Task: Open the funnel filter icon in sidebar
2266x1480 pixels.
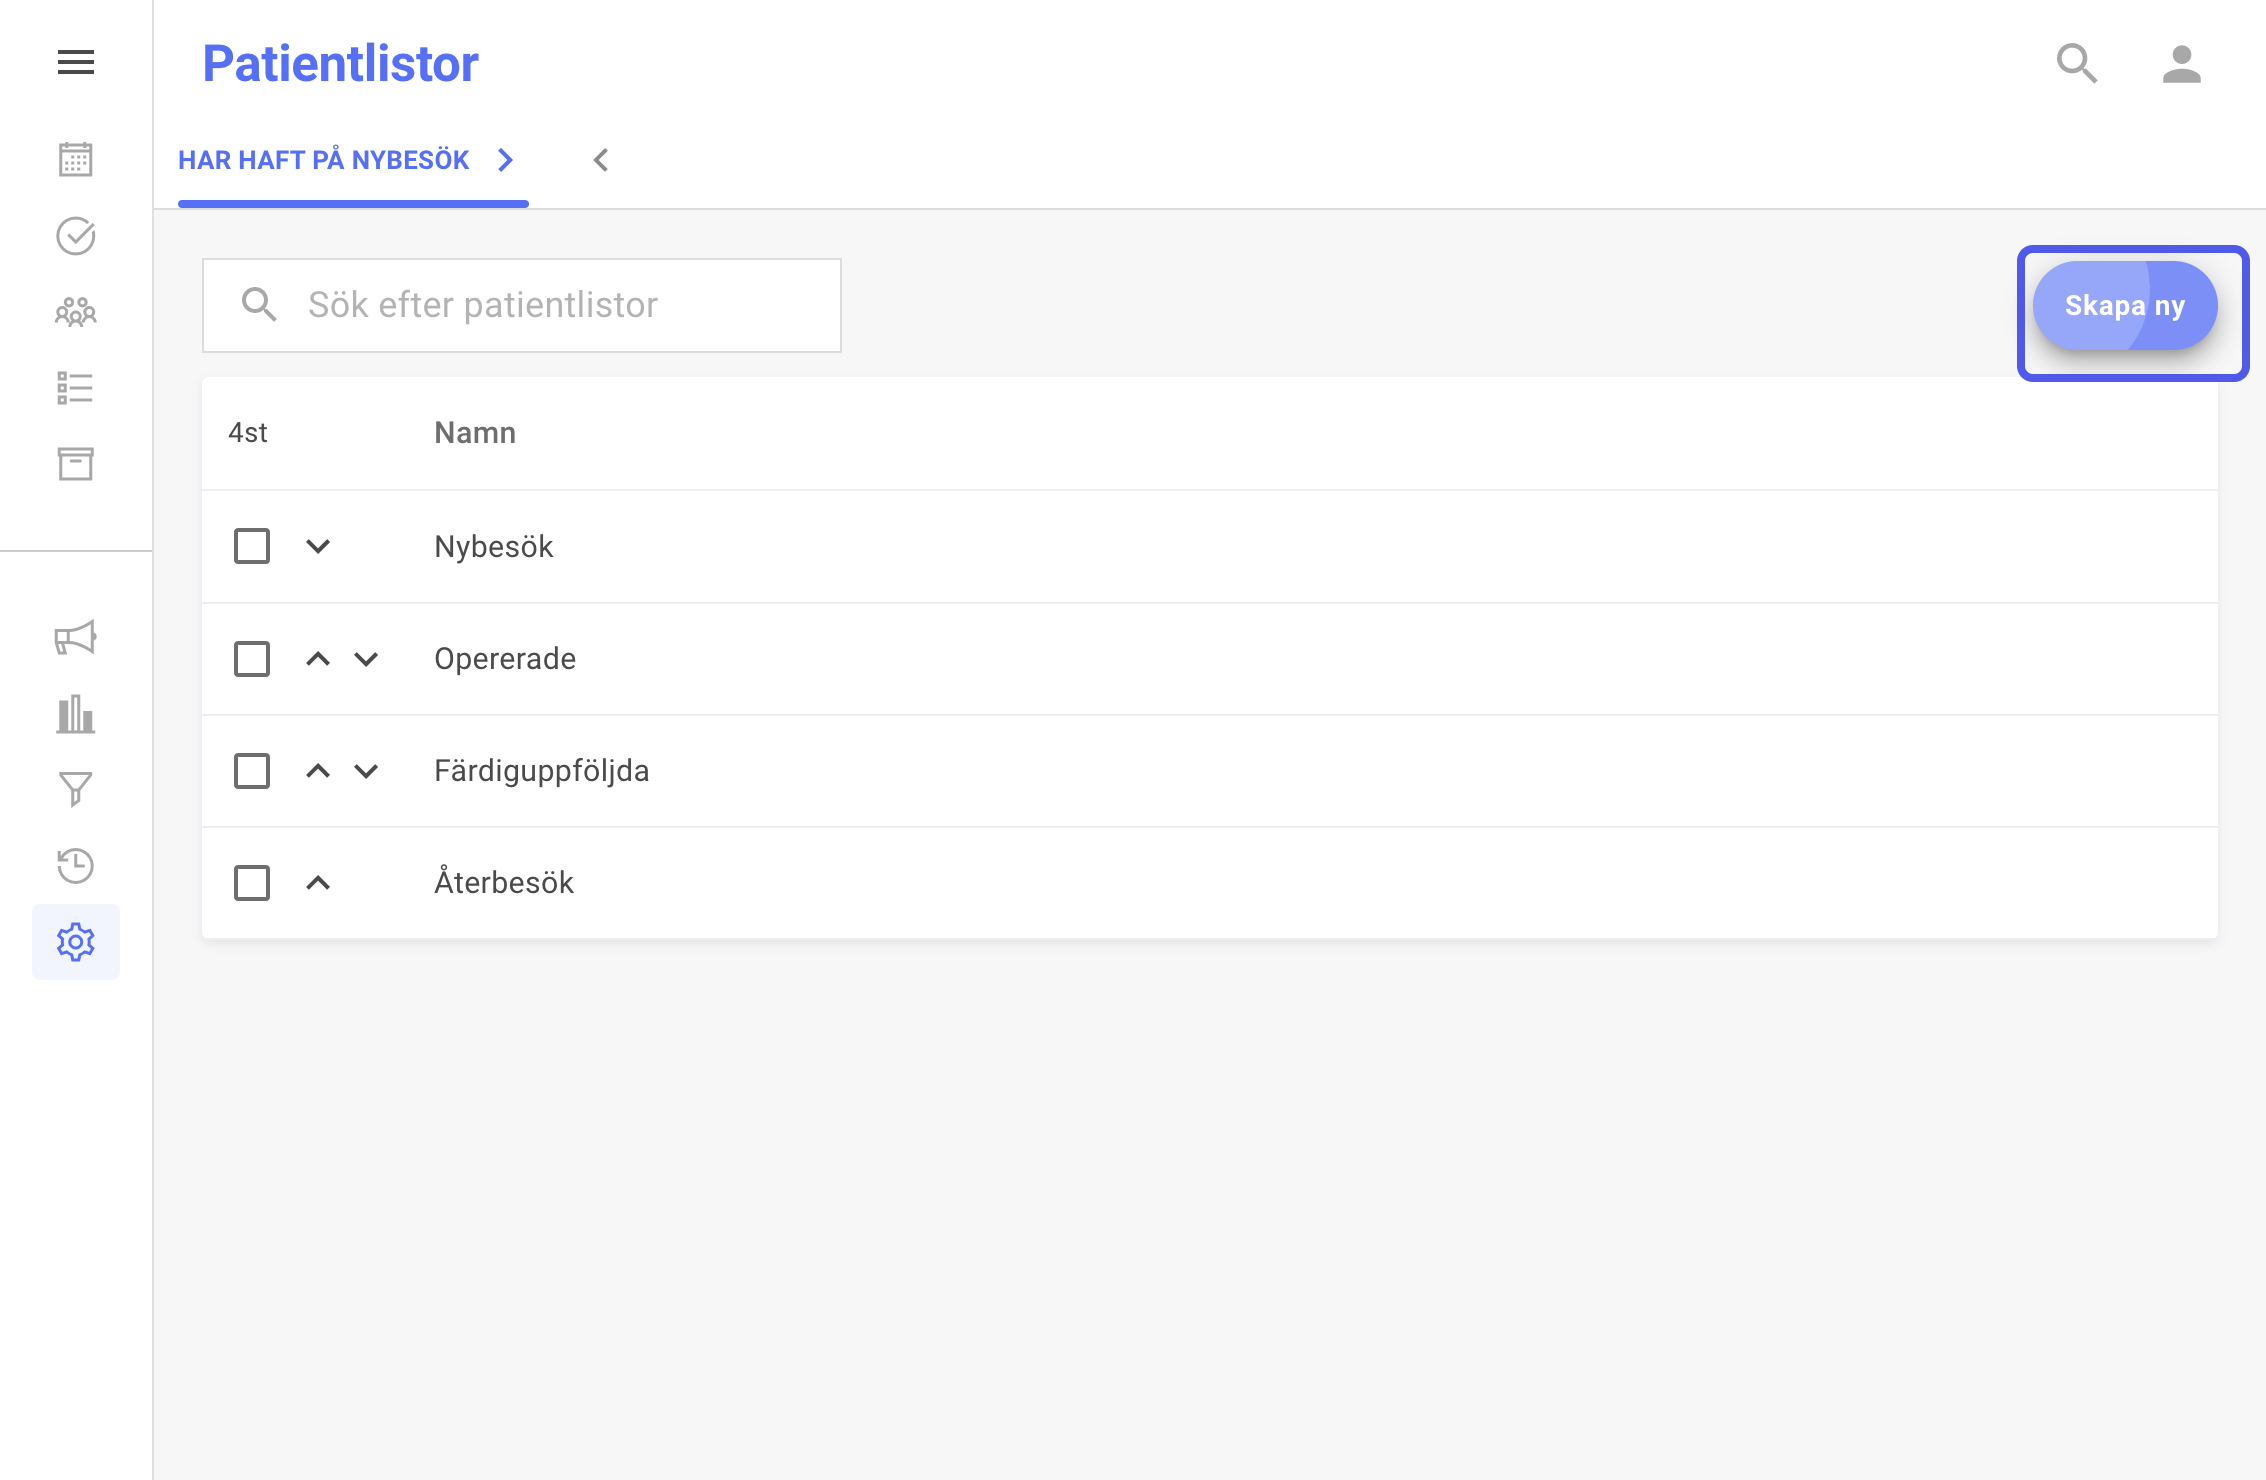Action: (x=76, y=789)
